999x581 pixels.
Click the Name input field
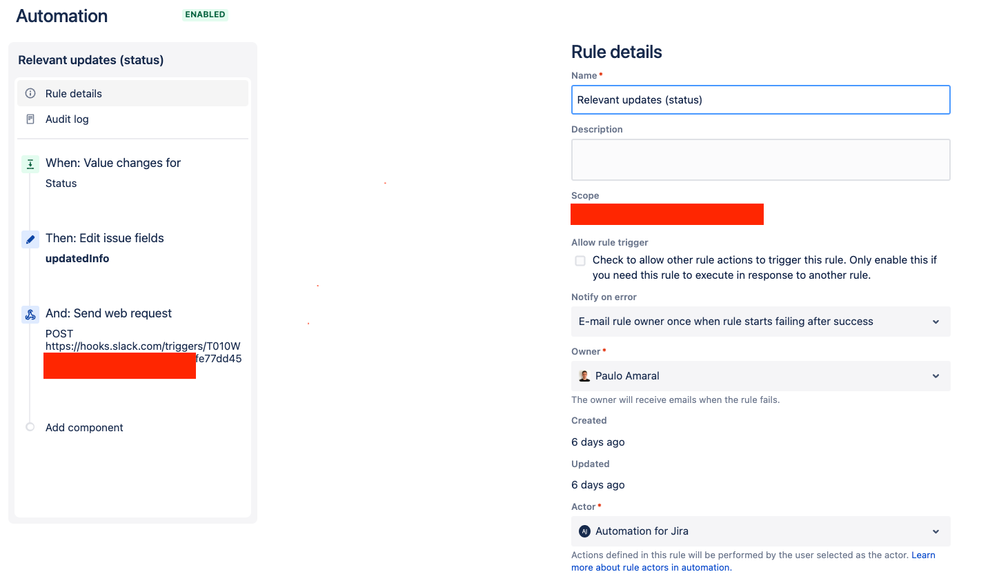(760, 99)
